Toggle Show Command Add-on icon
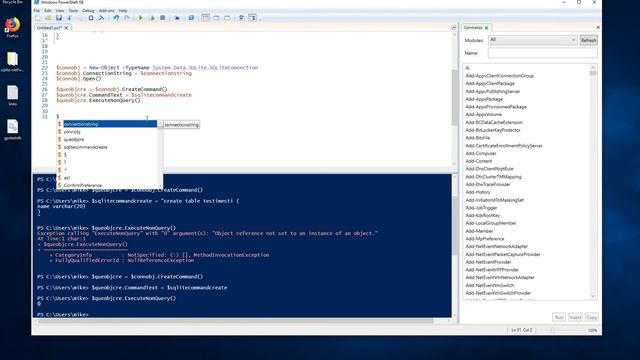 point(252,18)
